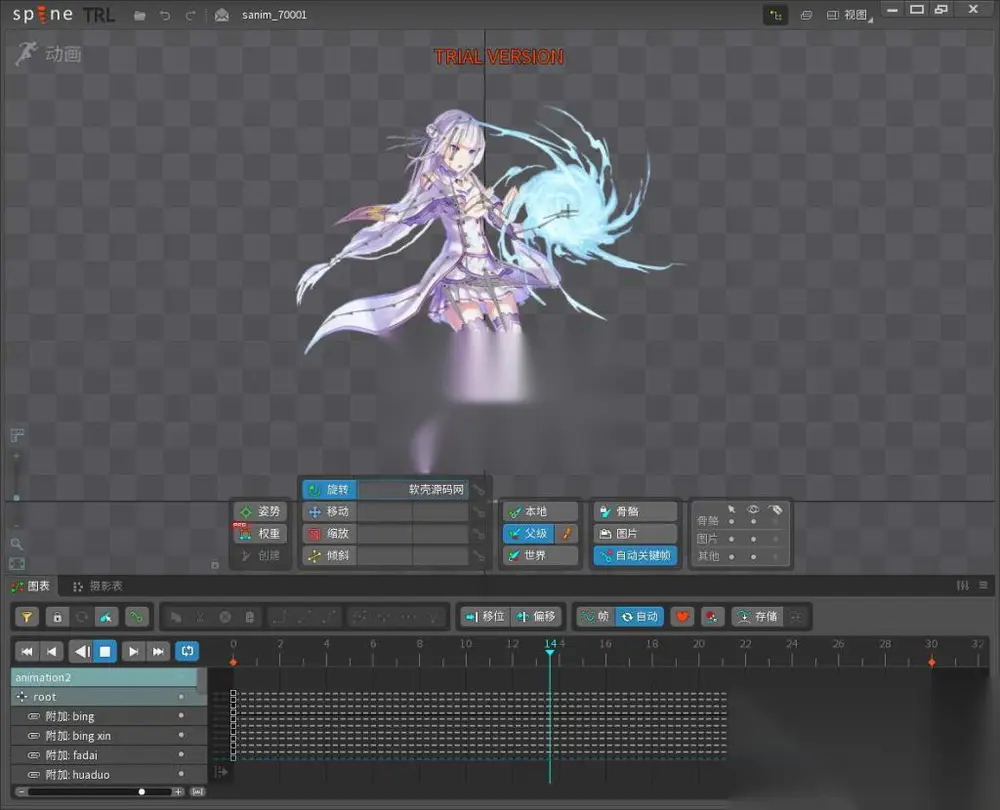1000x810 pixels.
Task: Toggle the loop playback button
Action: click(x=187, y=651)
